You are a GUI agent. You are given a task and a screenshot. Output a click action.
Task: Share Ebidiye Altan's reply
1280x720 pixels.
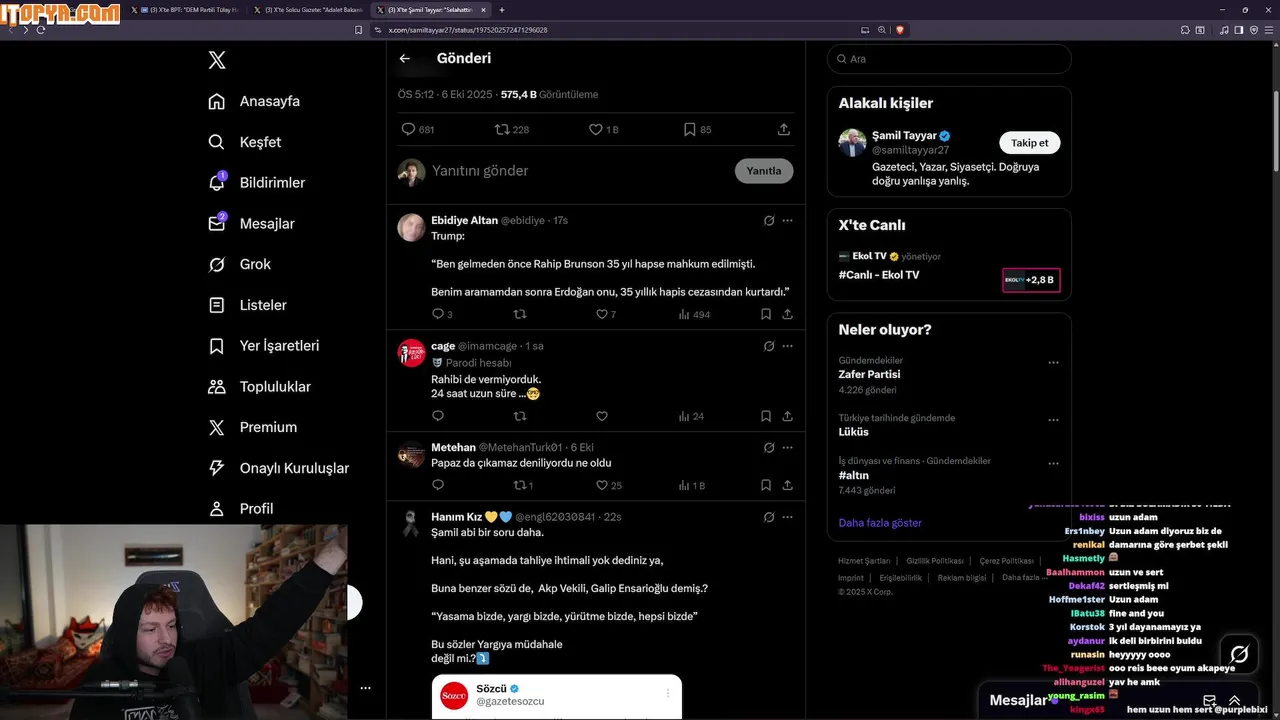(788, 314)
